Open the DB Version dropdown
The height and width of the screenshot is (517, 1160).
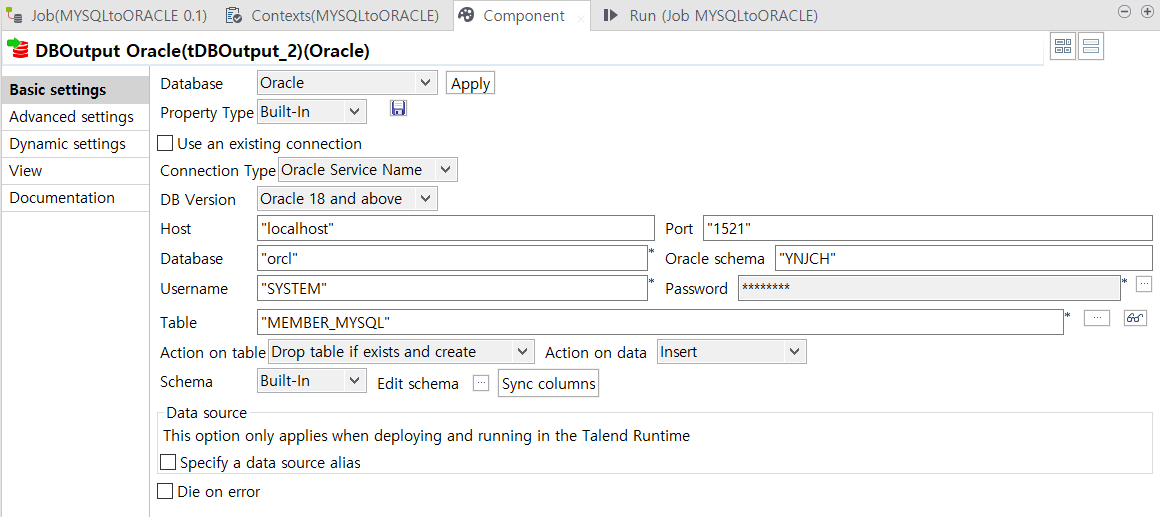click(x=347, y=199)
